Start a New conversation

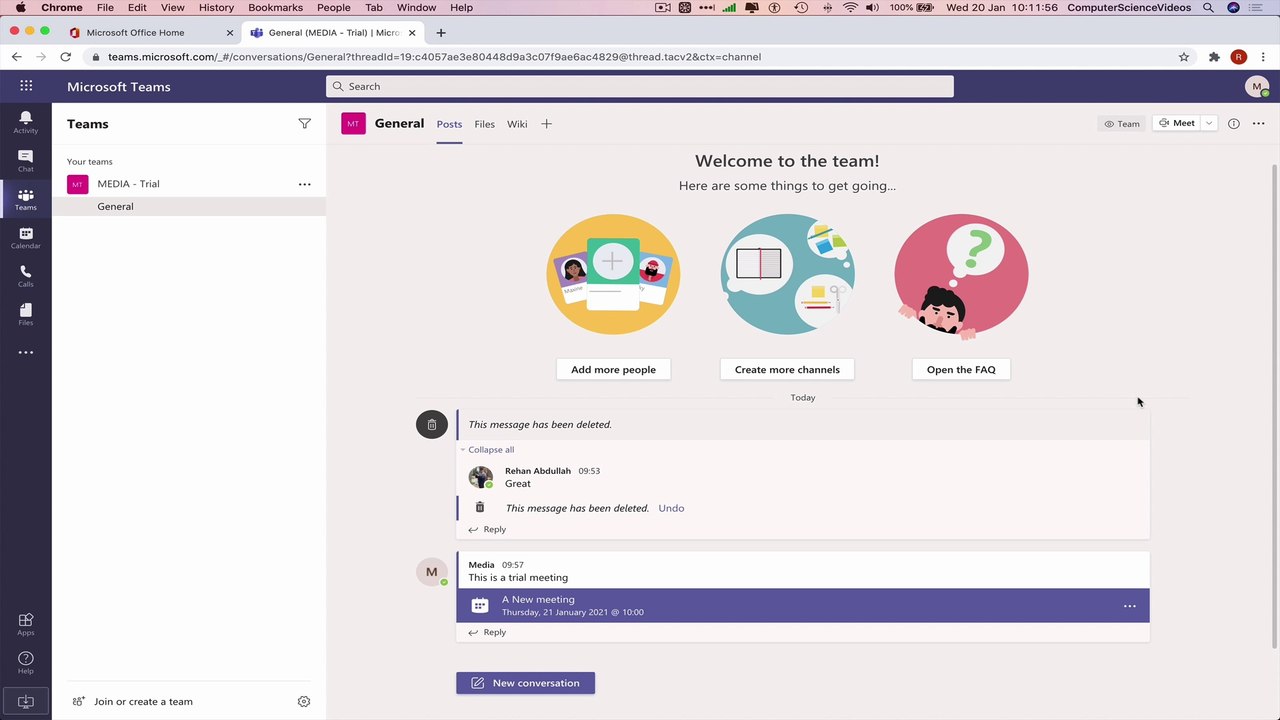(x=525, y=683)
